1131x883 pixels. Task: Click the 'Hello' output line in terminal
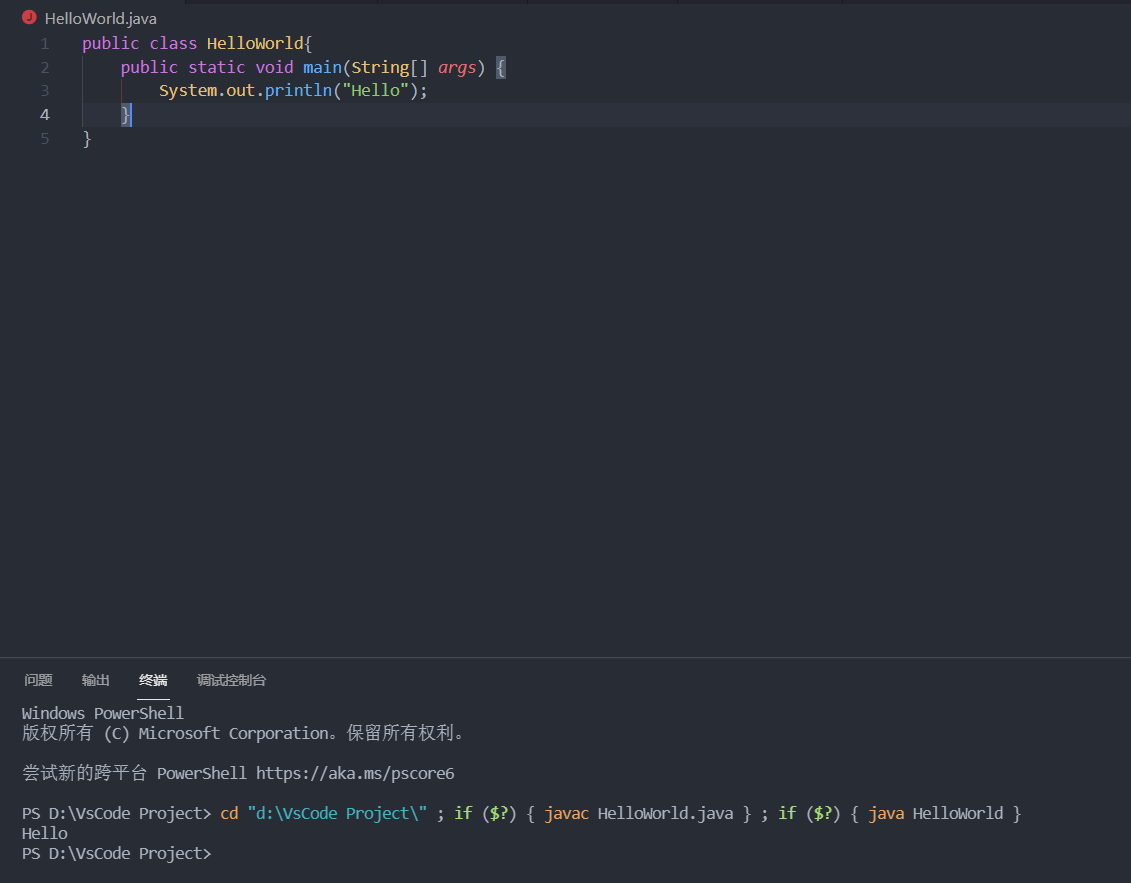click(x=45, y=833)
